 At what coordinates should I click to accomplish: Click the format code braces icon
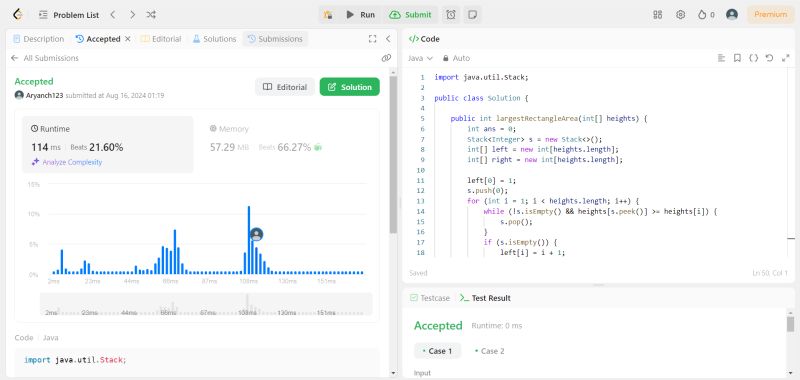pyautogui.click(x=753, y=58)
